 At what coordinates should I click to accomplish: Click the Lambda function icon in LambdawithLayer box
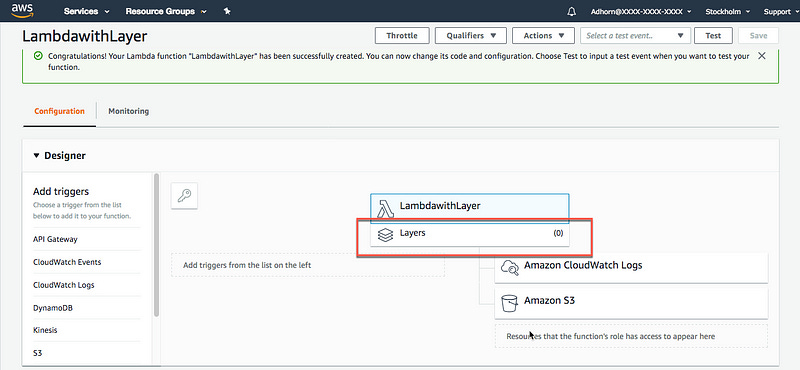(x=386, y=208)
